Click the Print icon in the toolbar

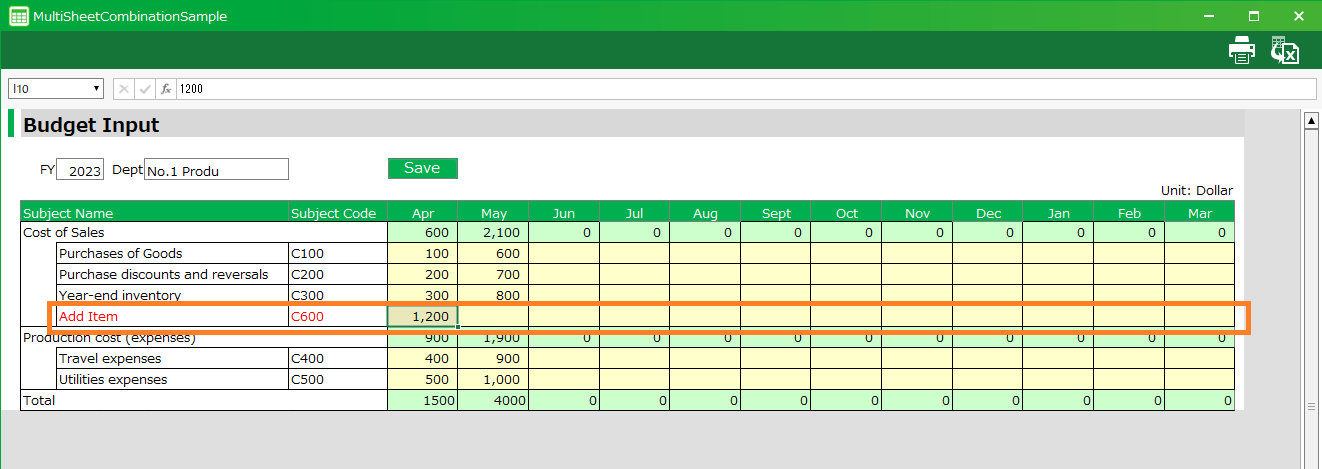(1241, 50)
